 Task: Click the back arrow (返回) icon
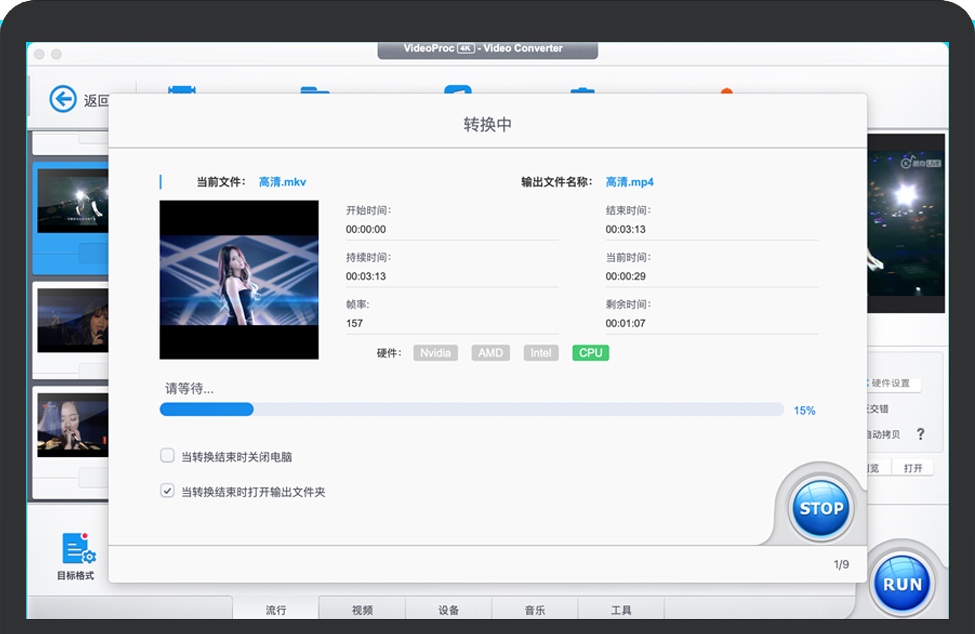coord(63,99)
